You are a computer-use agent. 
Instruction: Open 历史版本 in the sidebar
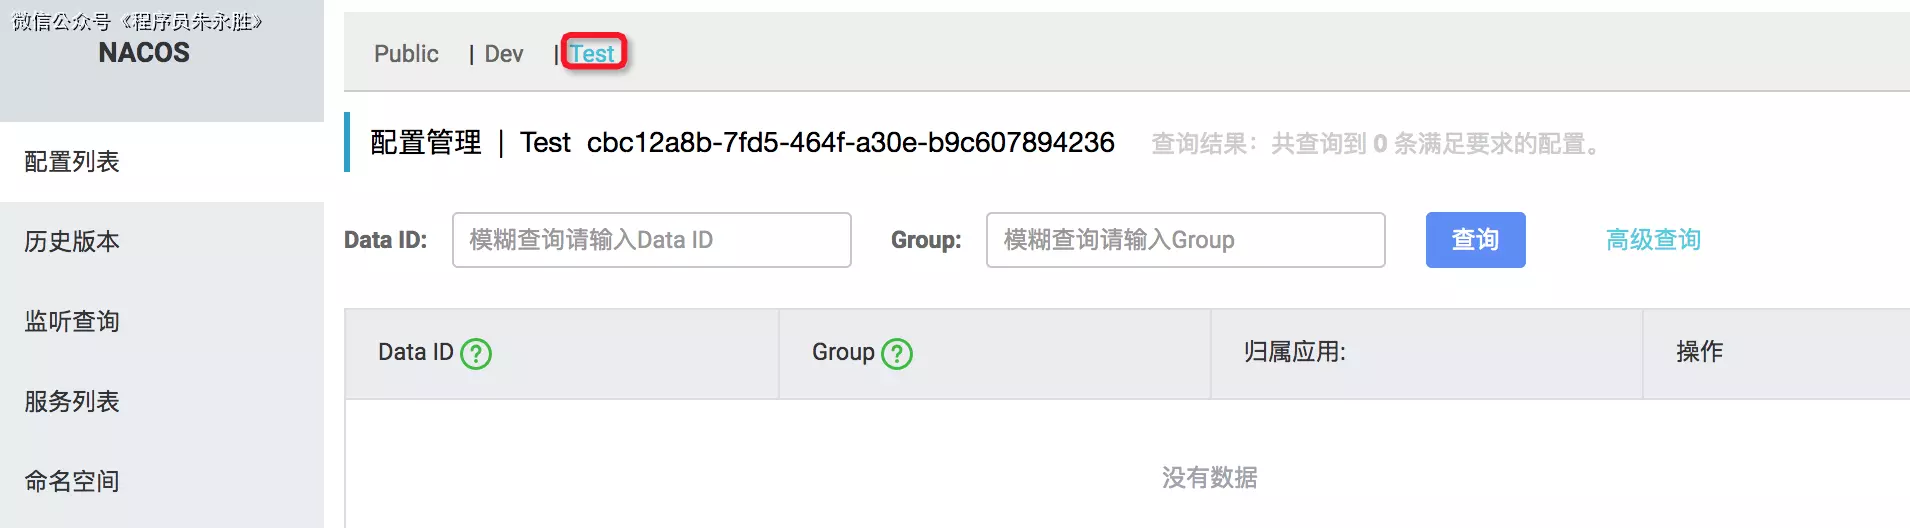tap(72, 242)
